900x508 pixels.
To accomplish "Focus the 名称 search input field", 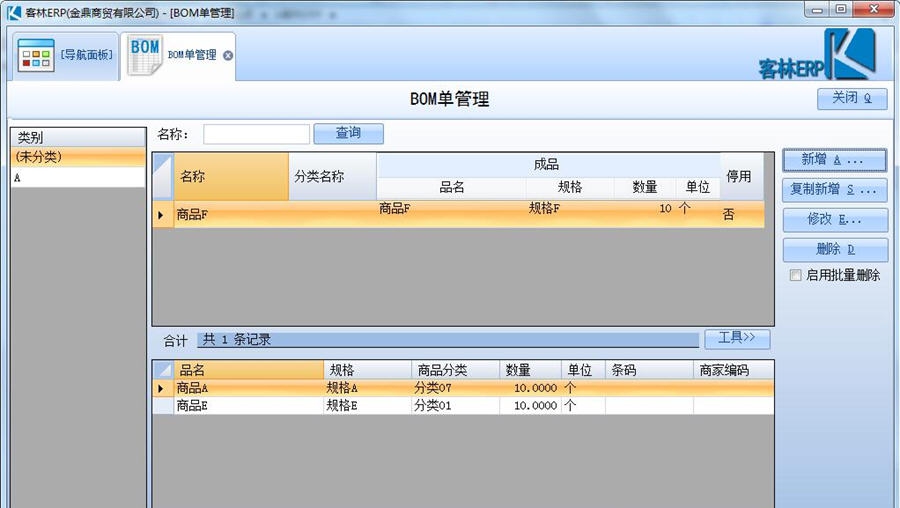I will [256, 134].
